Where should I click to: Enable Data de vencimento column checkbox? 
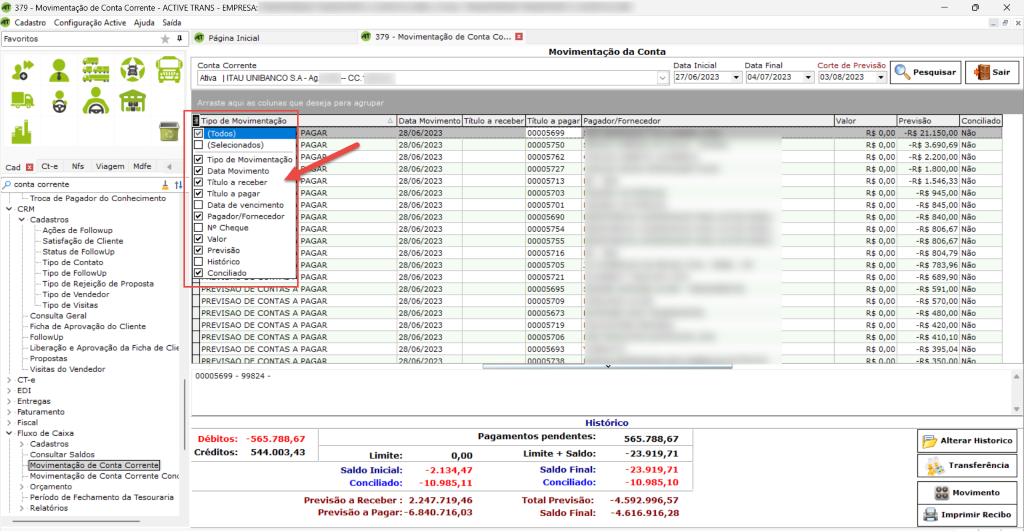point(199,205)
